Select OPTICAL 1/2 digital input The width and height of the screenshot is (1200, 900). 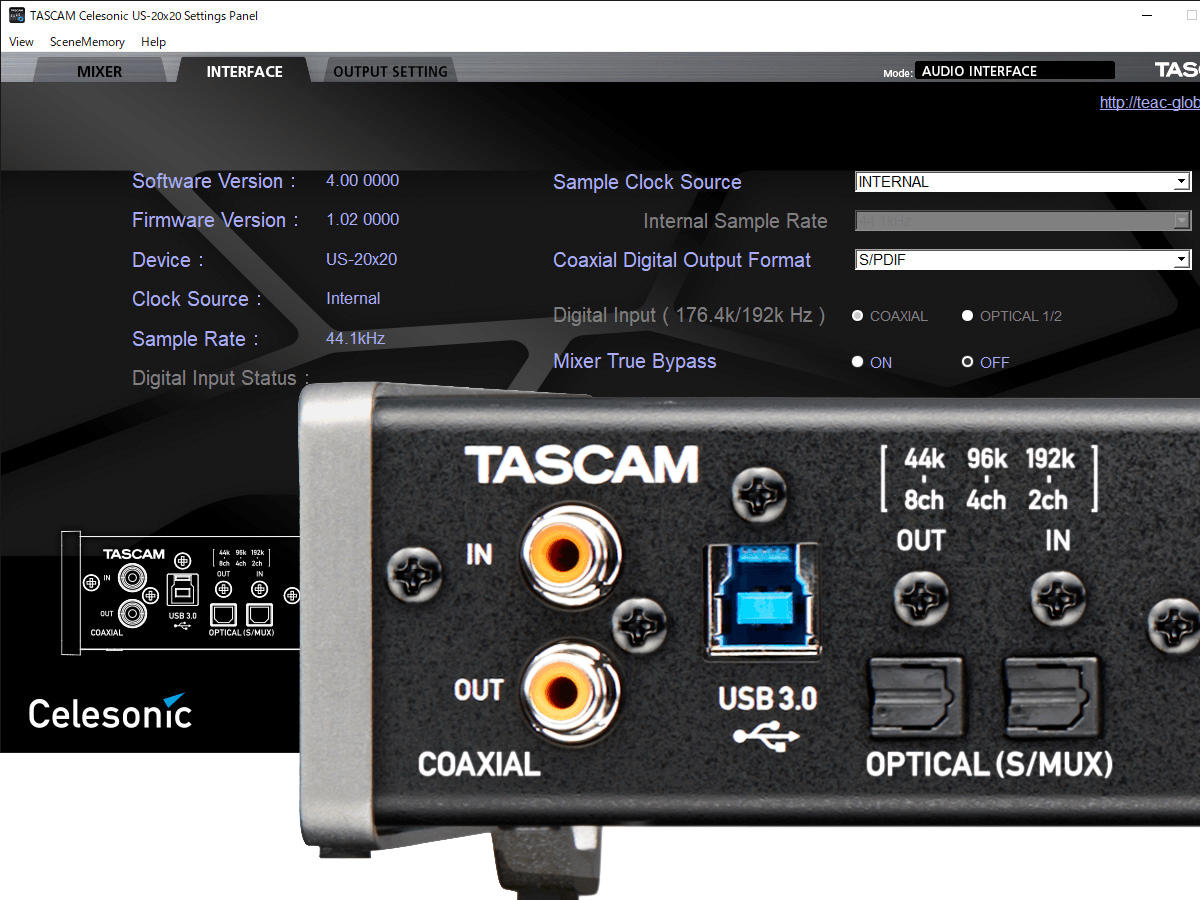point(967,315)
